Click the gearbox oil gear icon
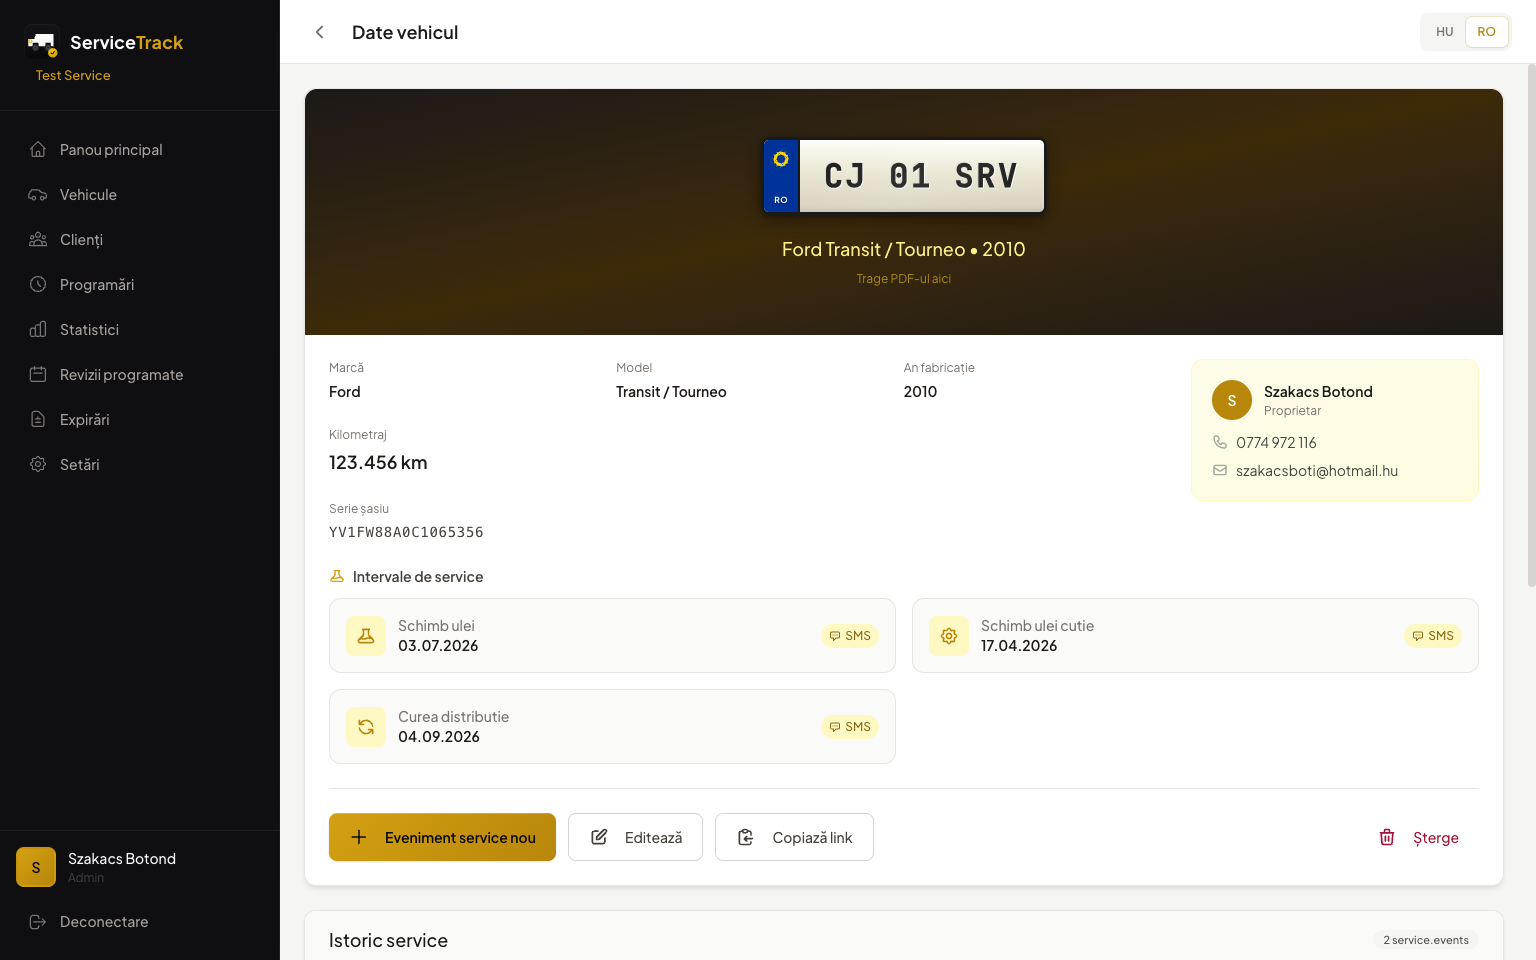The width and height of the screenshot is (1536, 960). click(x=949, y=636)
